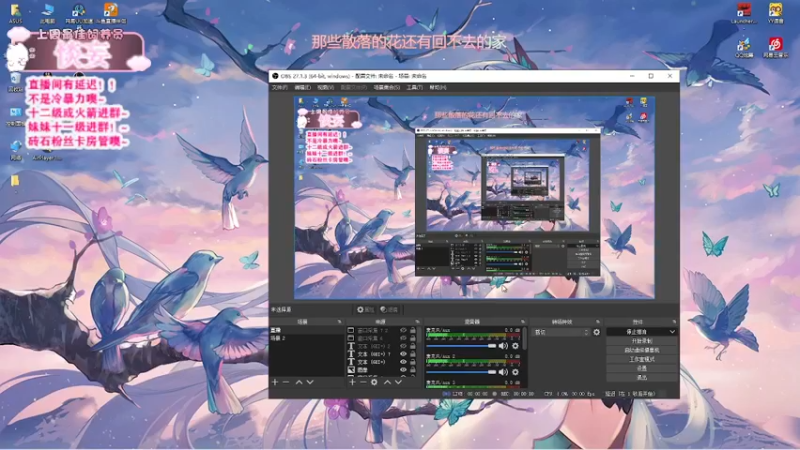Open the 视图(V) menu

[x=325, y=88]
